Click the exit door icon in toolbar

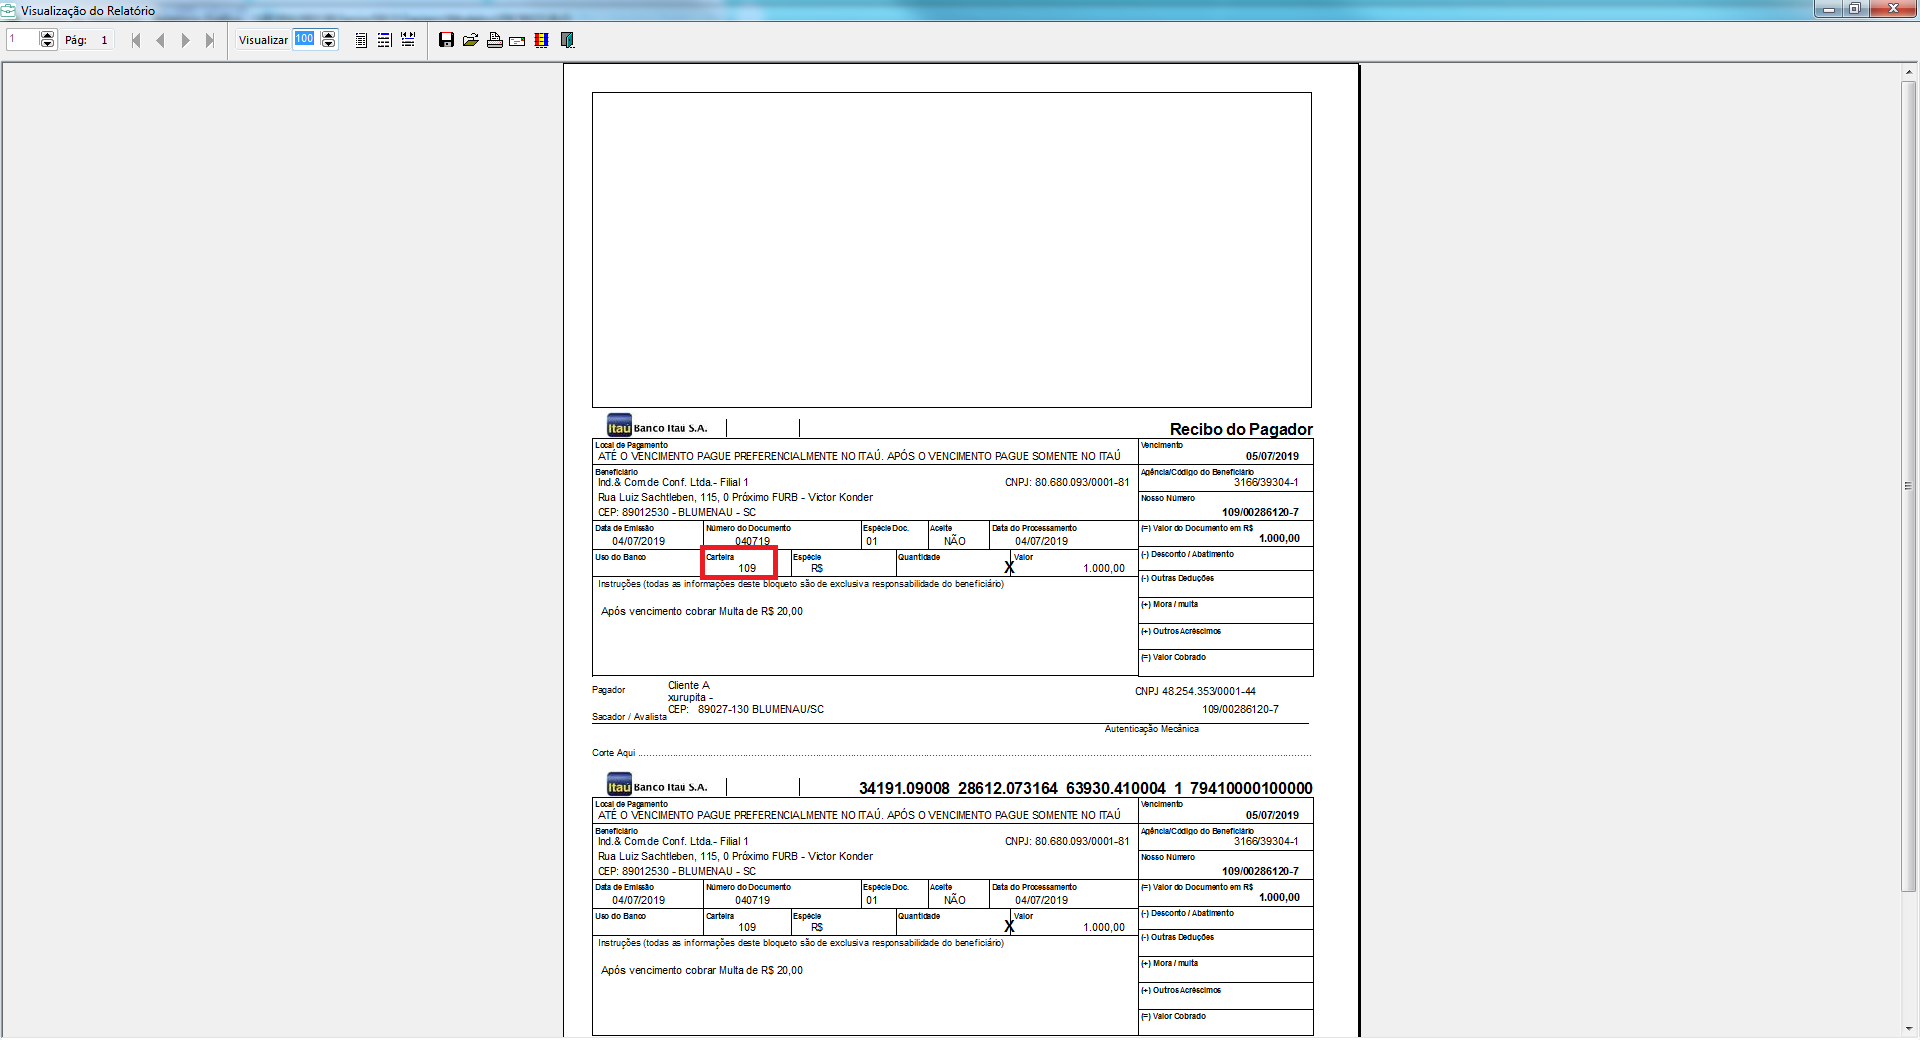click(567, 40)
